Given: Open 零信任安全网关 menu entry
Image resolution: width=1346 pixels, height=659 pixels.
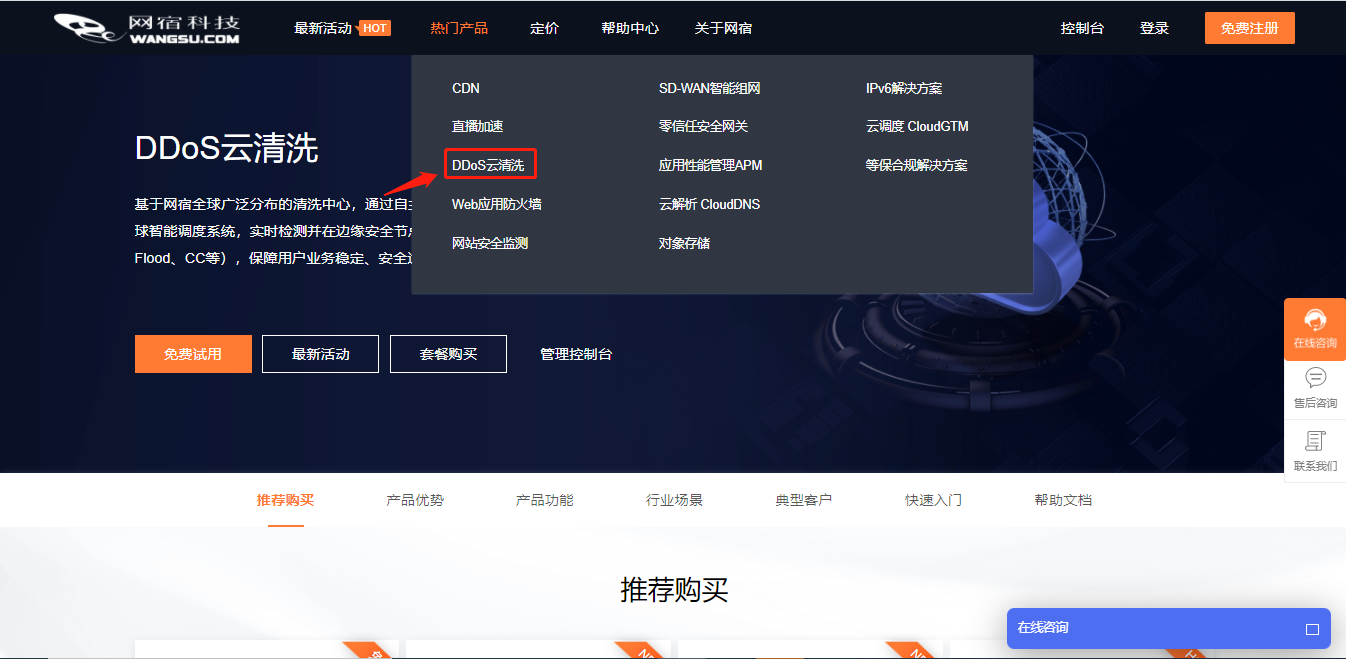Looking at the screenshot, I should click(703, 126).
